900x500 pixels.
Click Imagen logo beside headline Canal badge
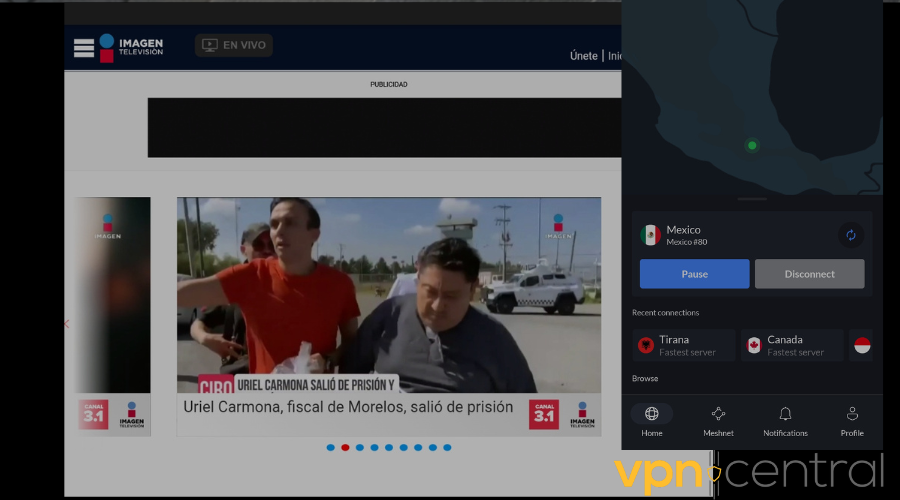point(582,414)
